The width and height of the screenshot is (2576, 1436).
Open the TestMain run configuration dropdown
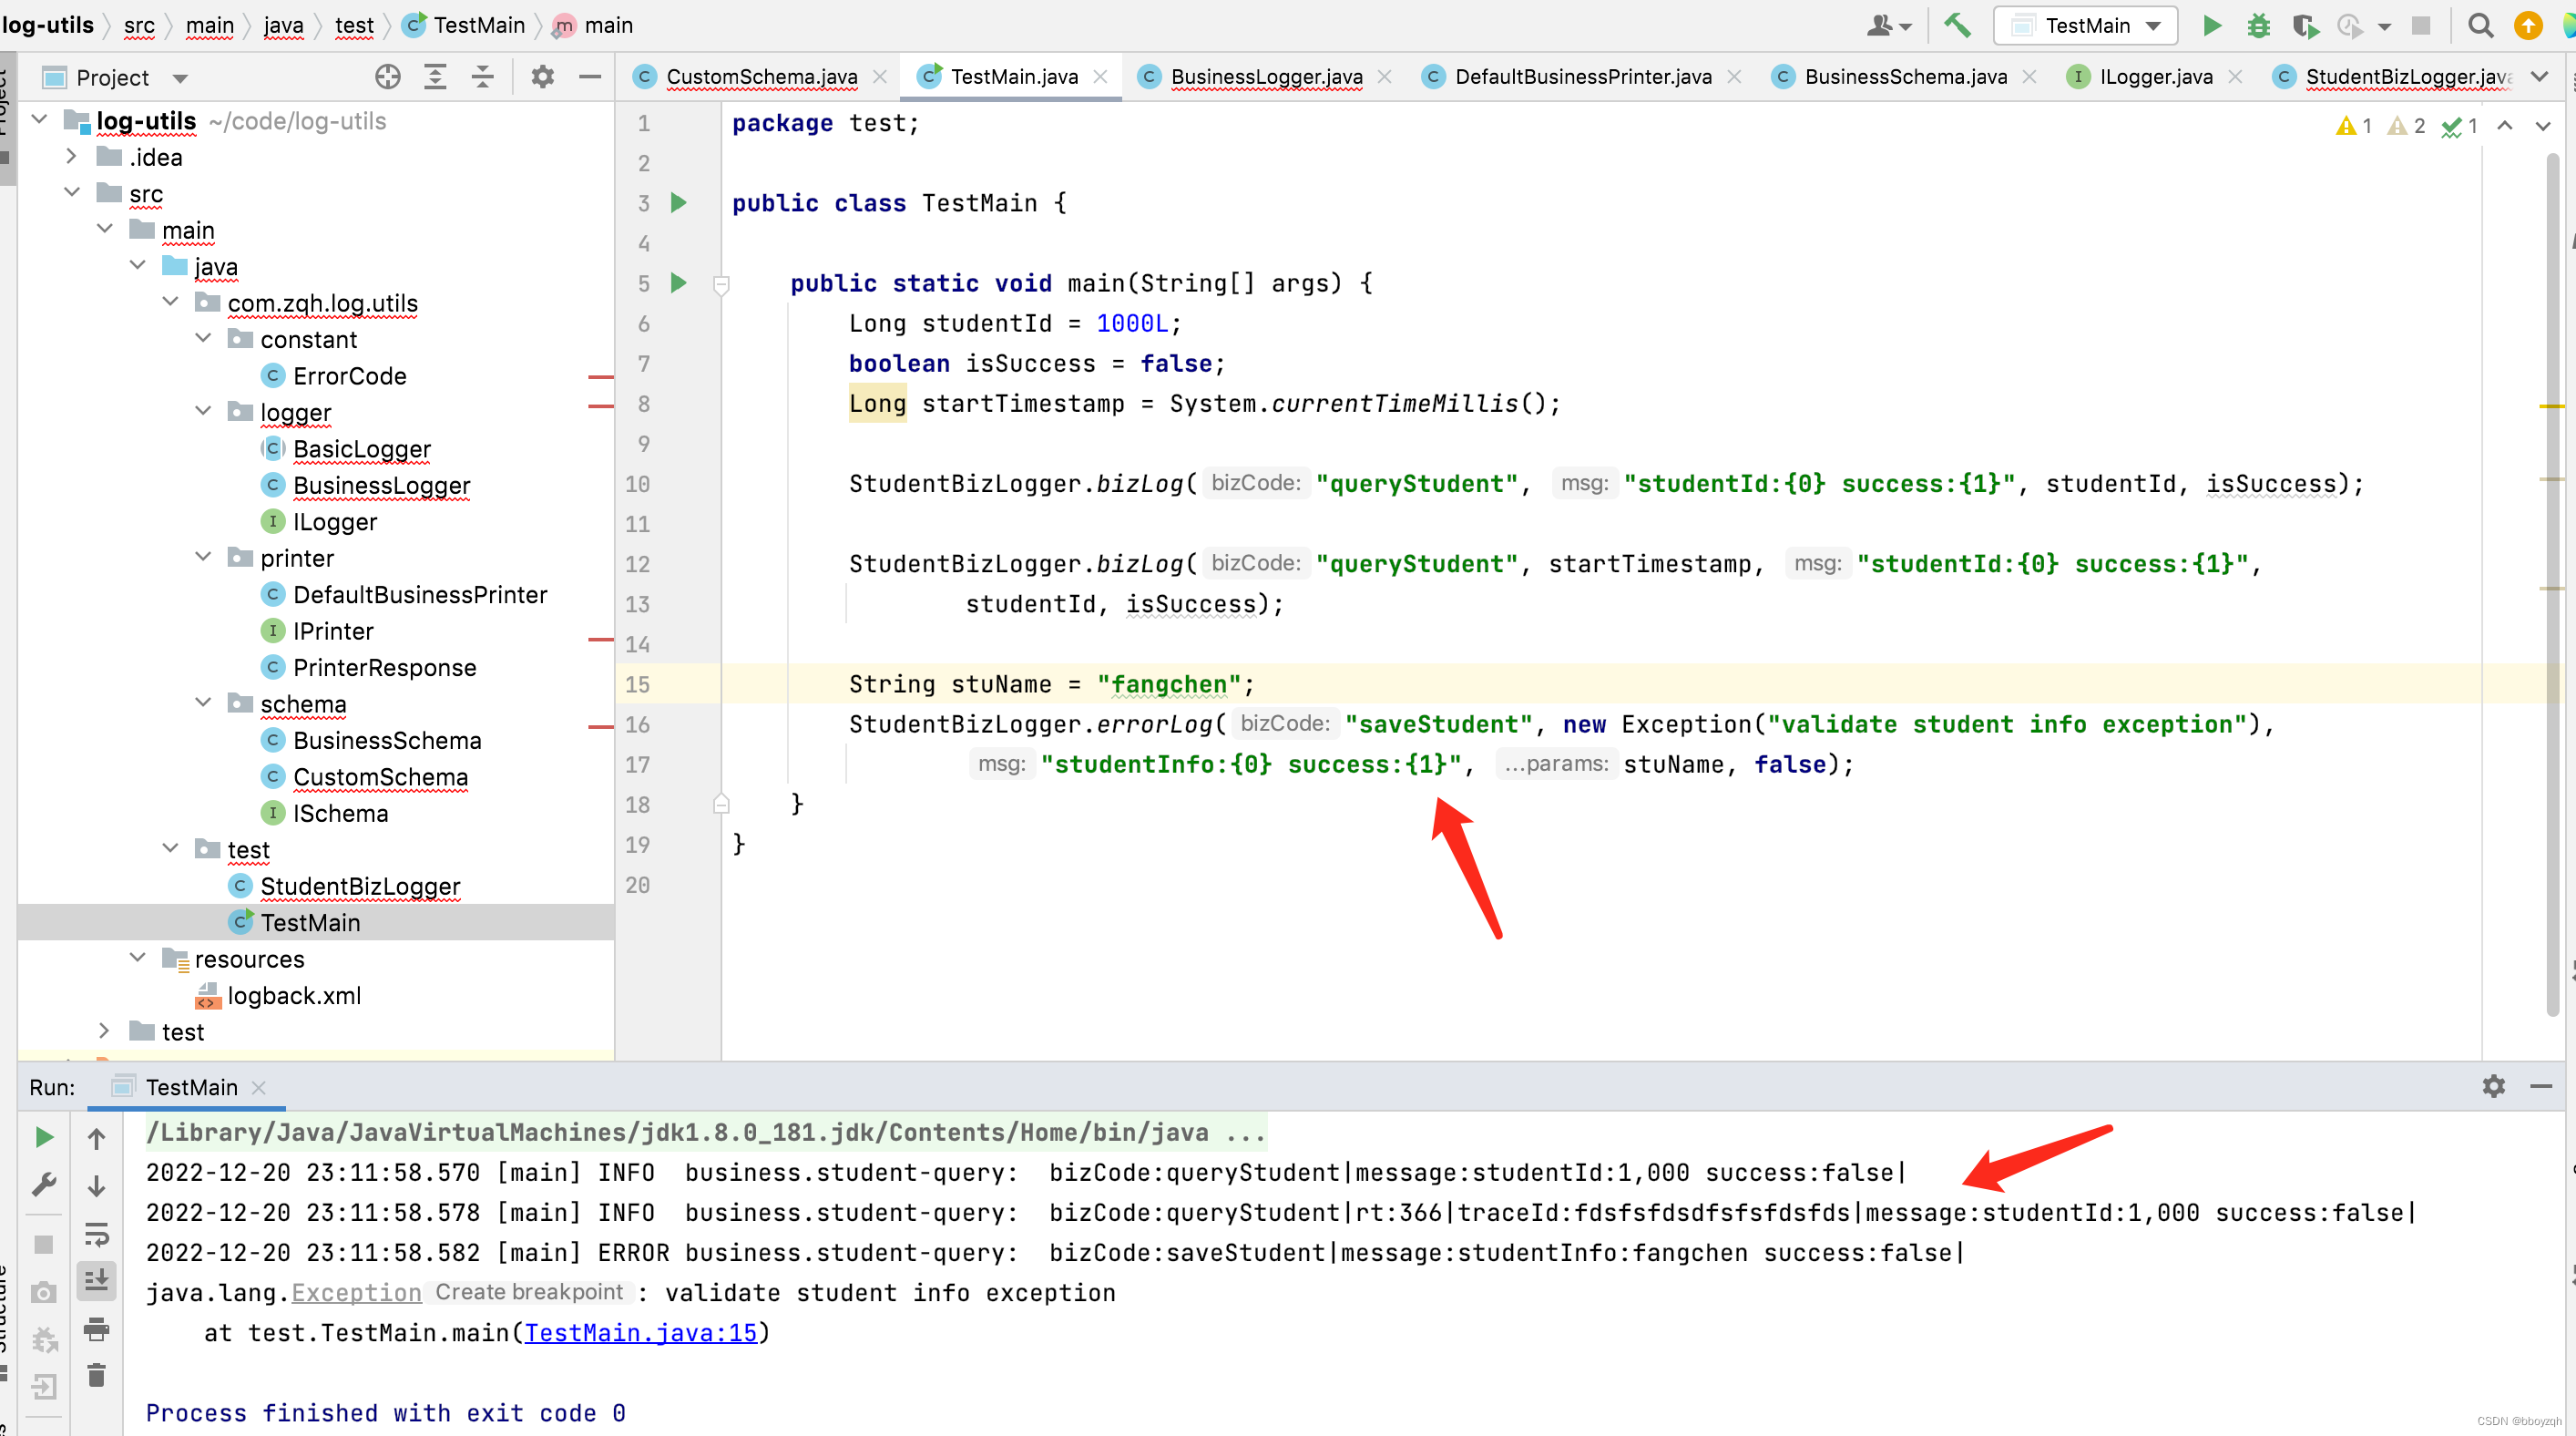[2085, 25]
